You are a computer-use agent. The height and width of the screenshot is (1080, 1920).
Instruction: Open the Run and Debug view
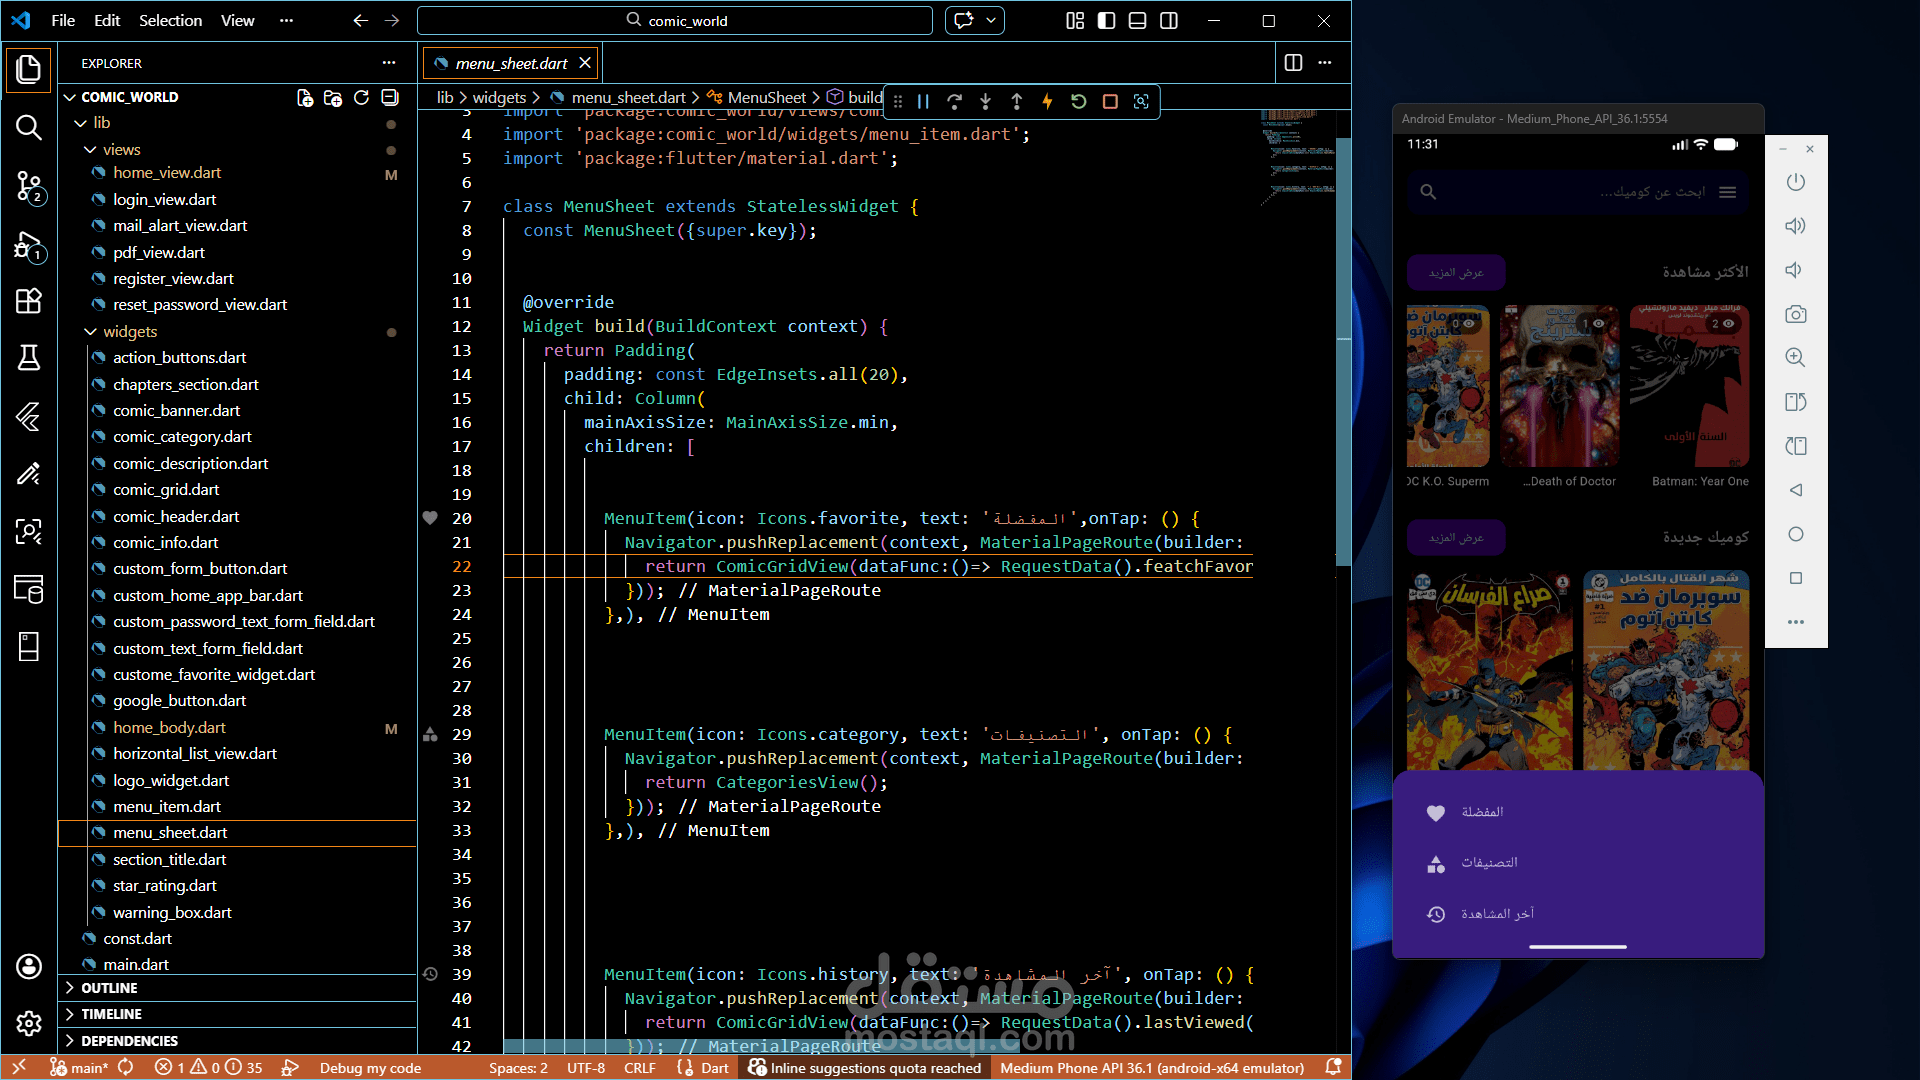pyautogui.click(x=29, y=246)
